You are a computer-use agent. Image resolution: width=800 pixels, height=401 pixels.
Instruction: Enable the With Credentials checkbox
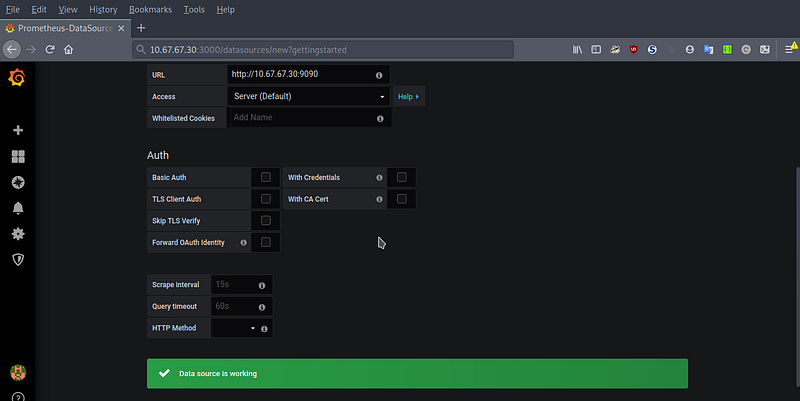[402, 177]
